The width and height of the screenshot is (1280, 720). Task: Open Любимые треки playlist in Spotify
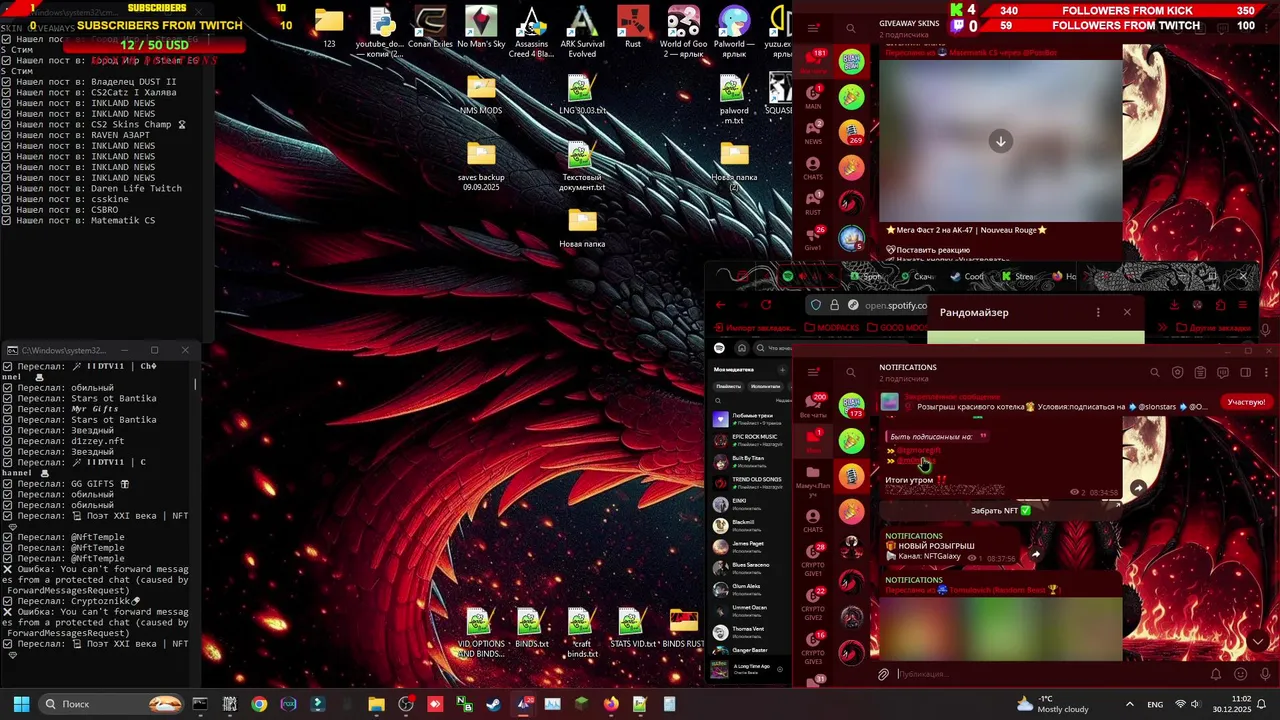click(x=752, y=419)
